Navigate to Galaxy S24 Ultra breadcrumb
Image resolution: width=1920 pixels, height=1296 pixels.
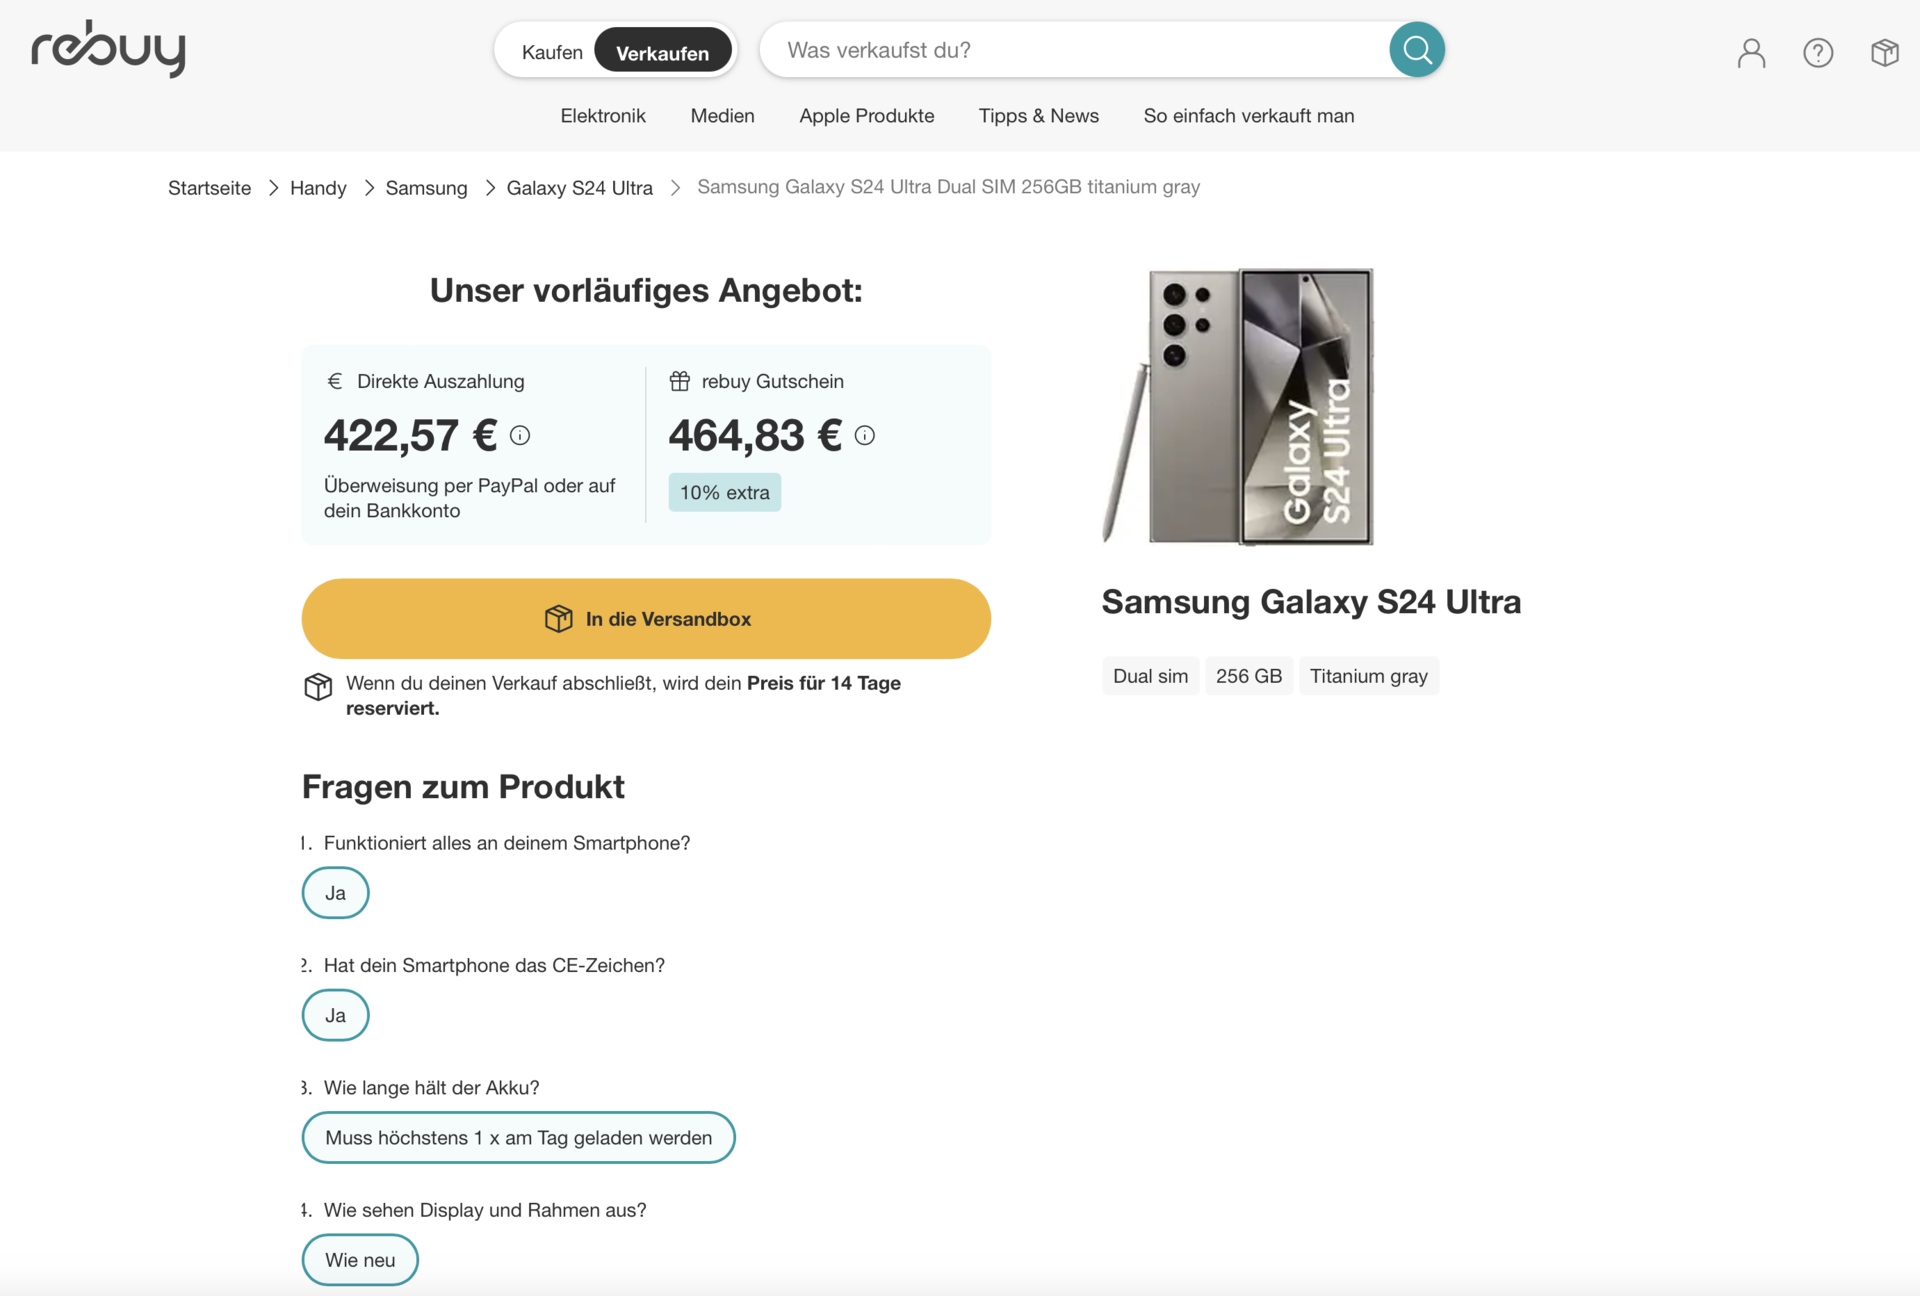580,188
